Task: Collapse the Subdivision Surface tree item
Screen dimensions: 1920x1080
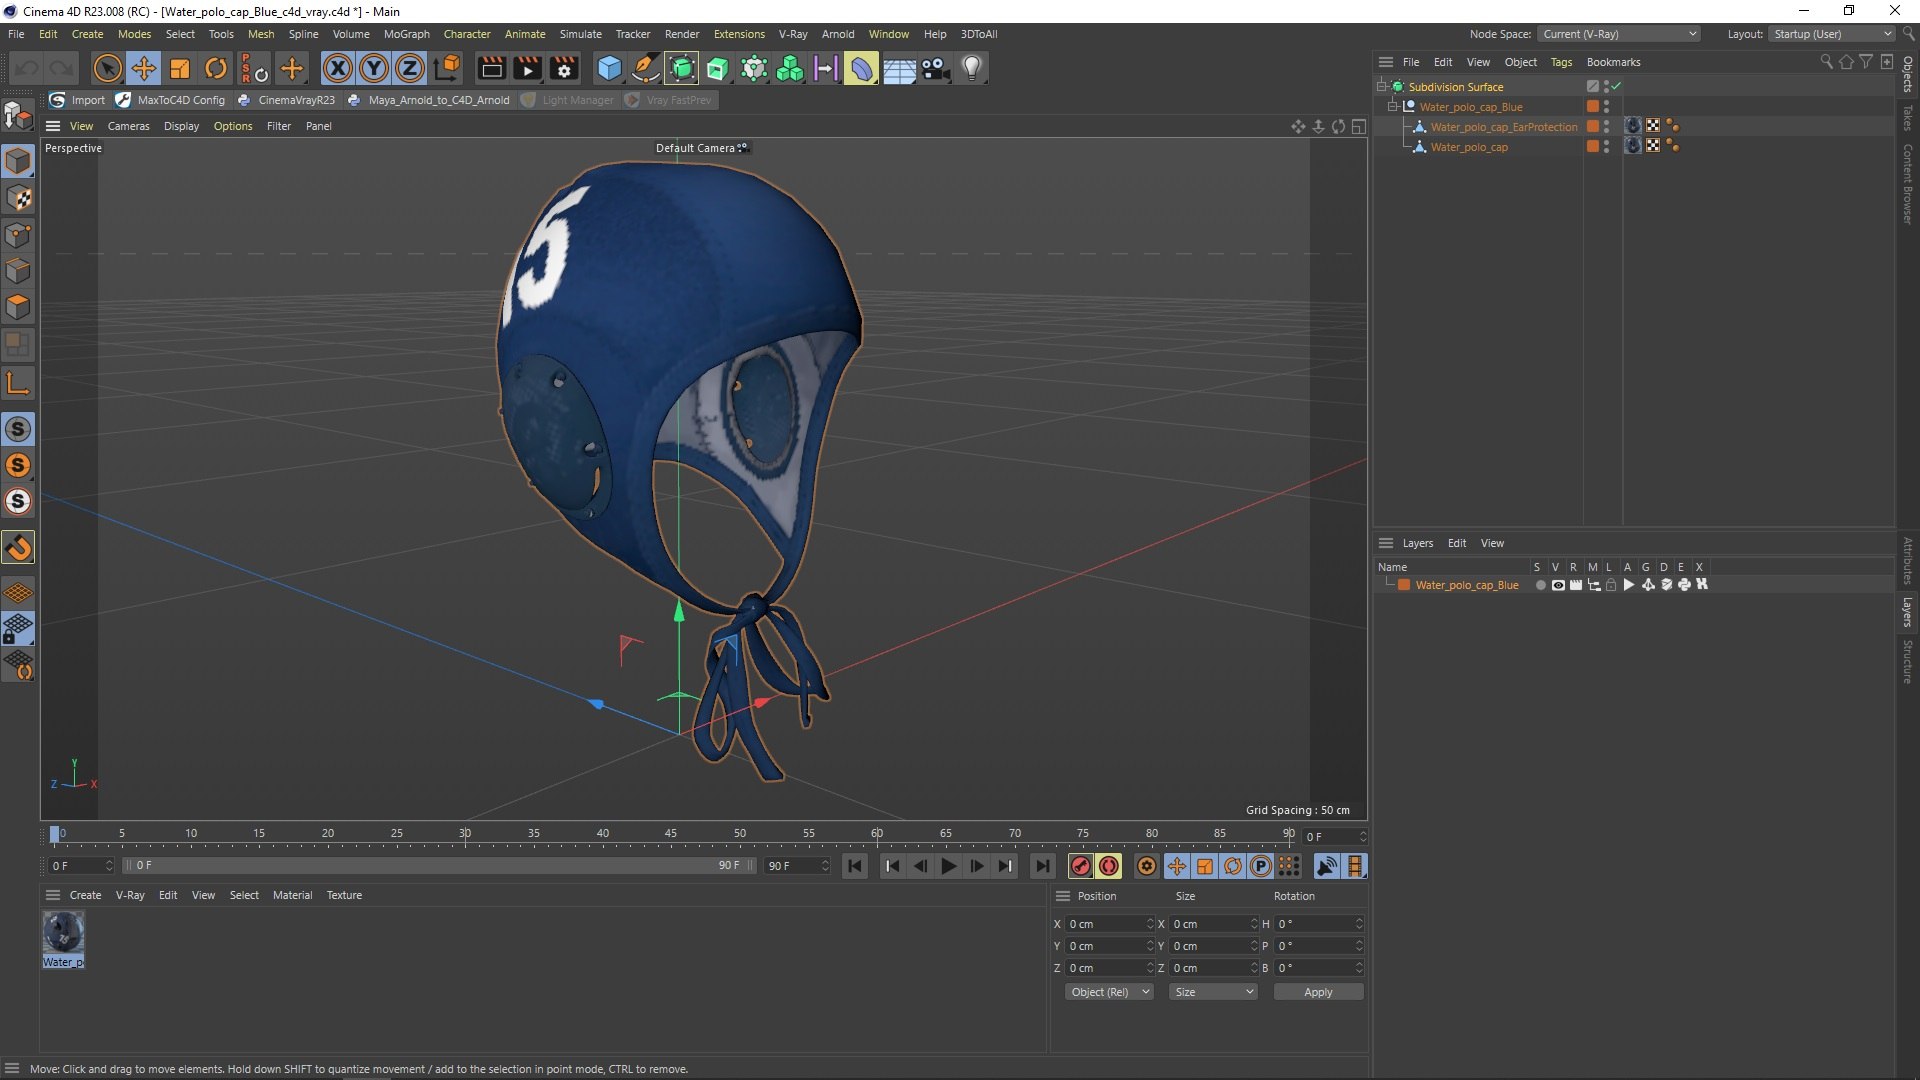Action: point(1381,87)
